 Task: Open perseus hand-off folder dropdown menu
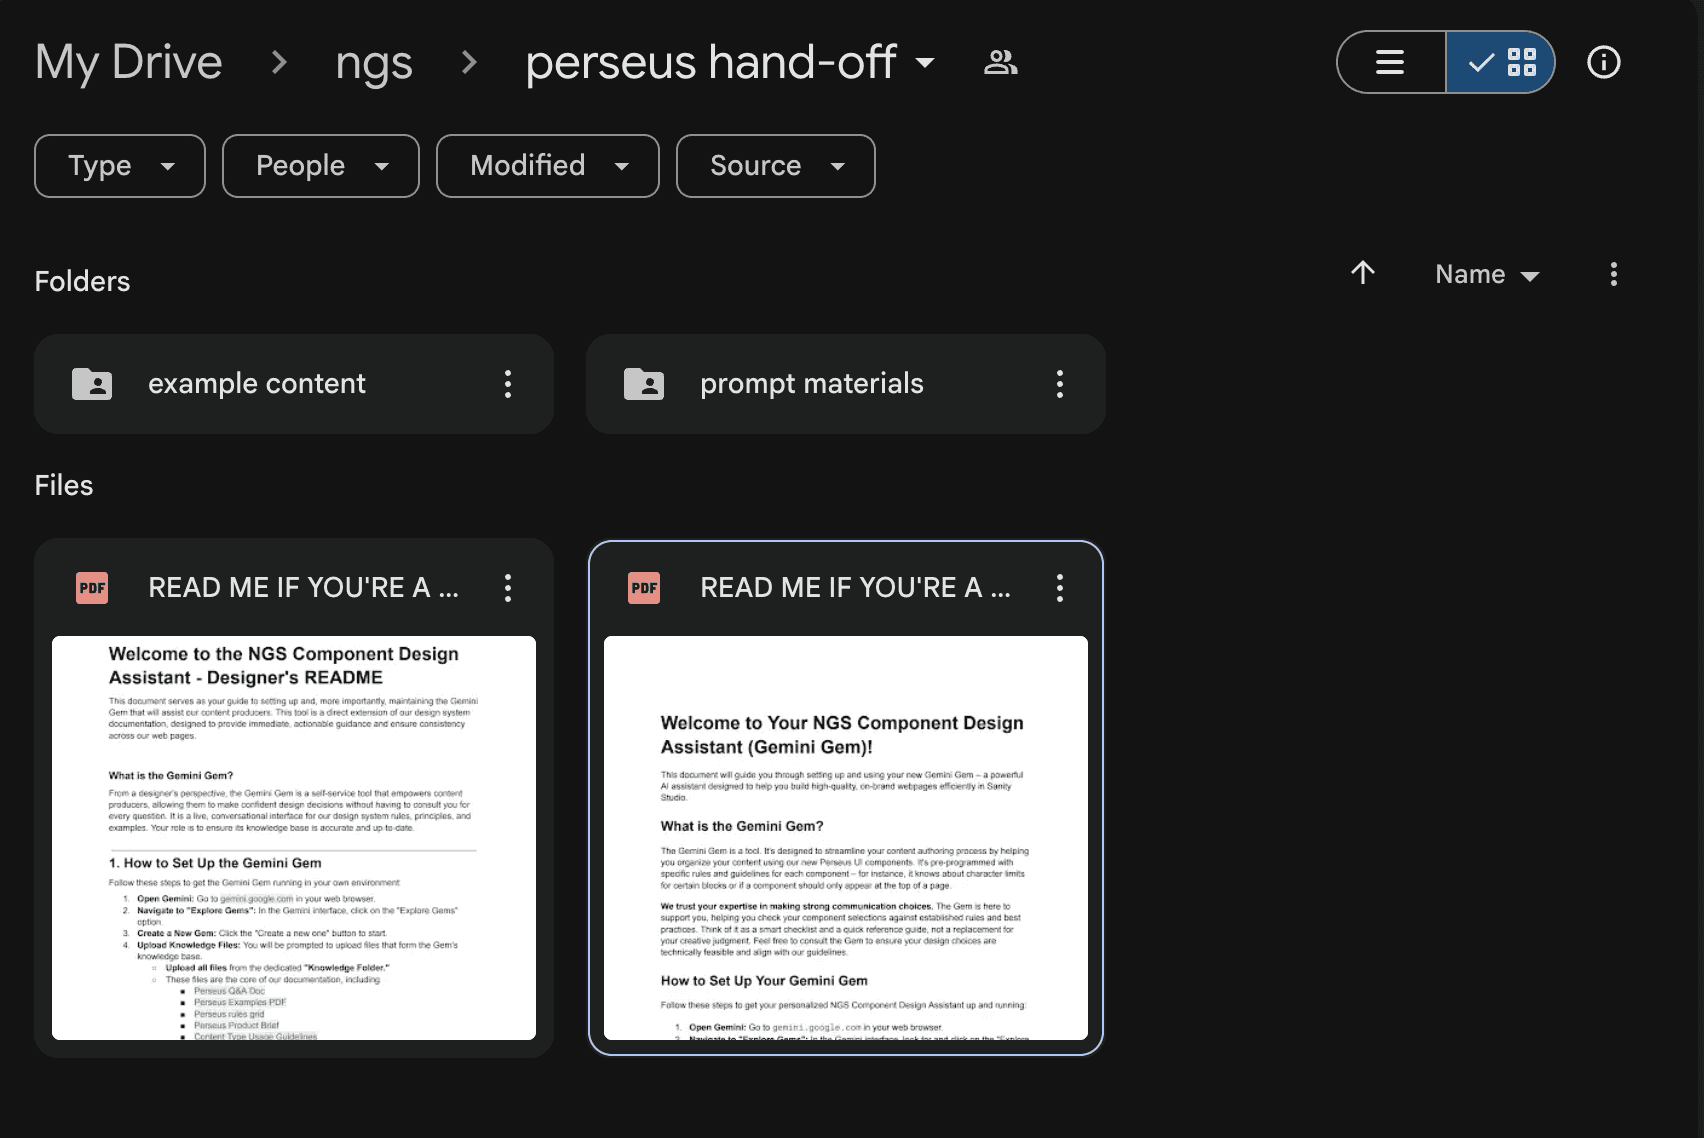click(730, 62)
